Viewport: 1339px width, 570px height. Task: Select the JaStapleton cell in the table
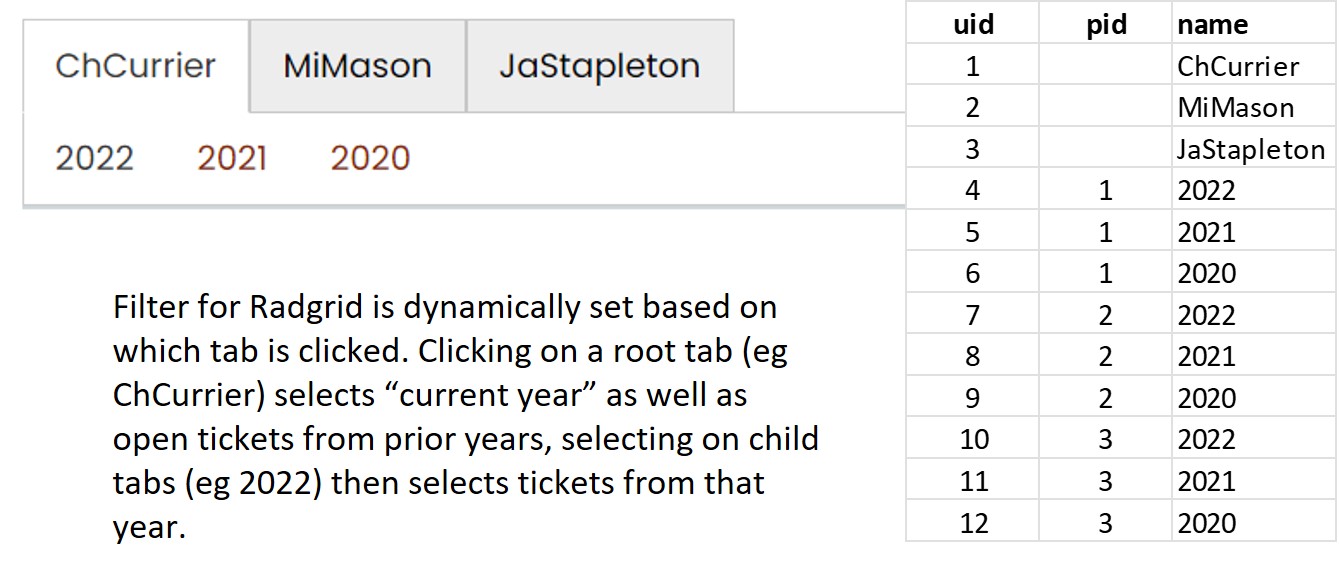tap(1250, 150)
